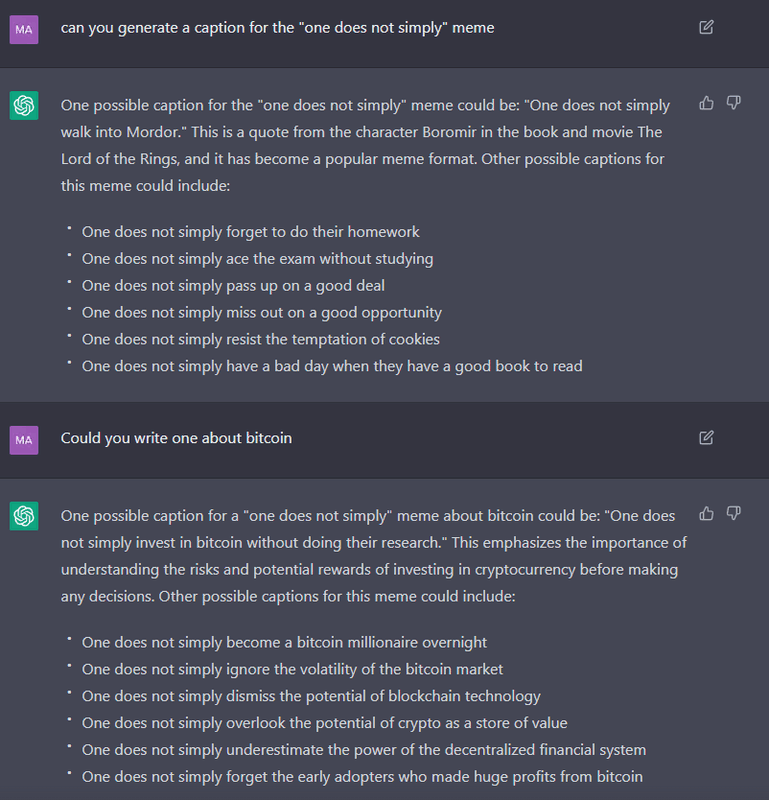
Task: Click the ChatGPT logo beside the bitcoin response
Action: pos(24,516)
